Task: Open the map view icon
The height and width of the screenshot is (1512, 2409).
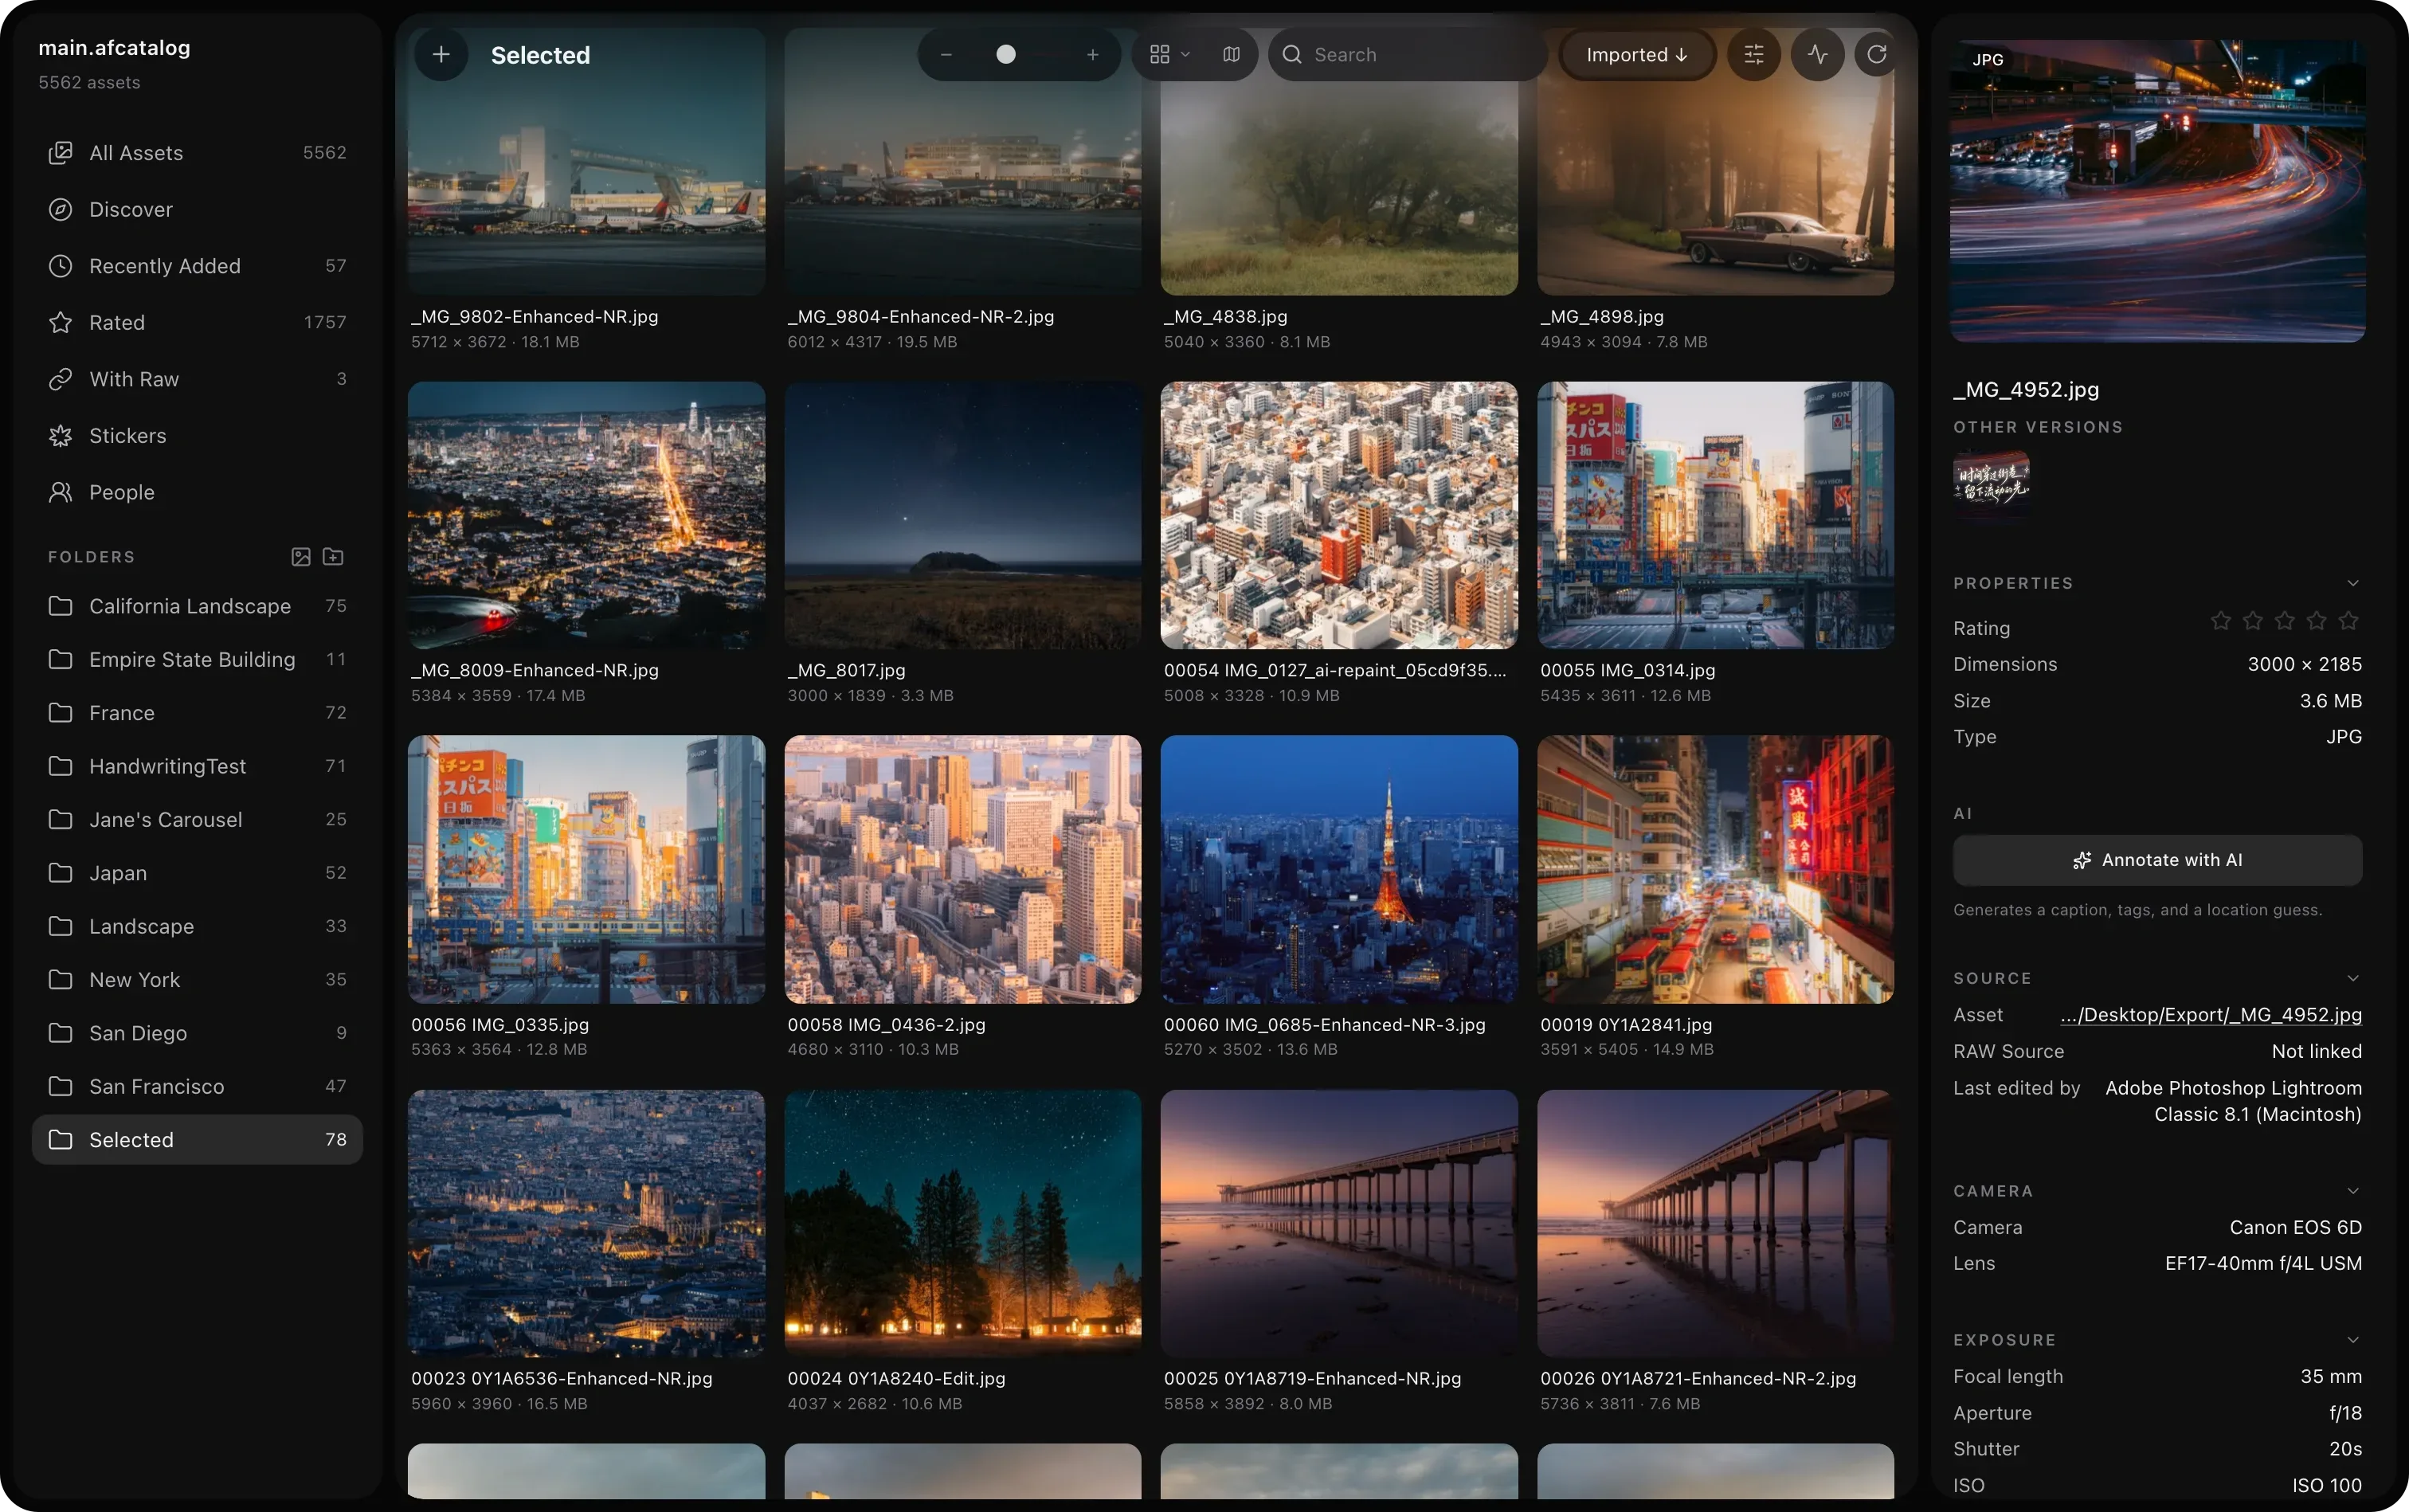Action: tap(1231, 55)
